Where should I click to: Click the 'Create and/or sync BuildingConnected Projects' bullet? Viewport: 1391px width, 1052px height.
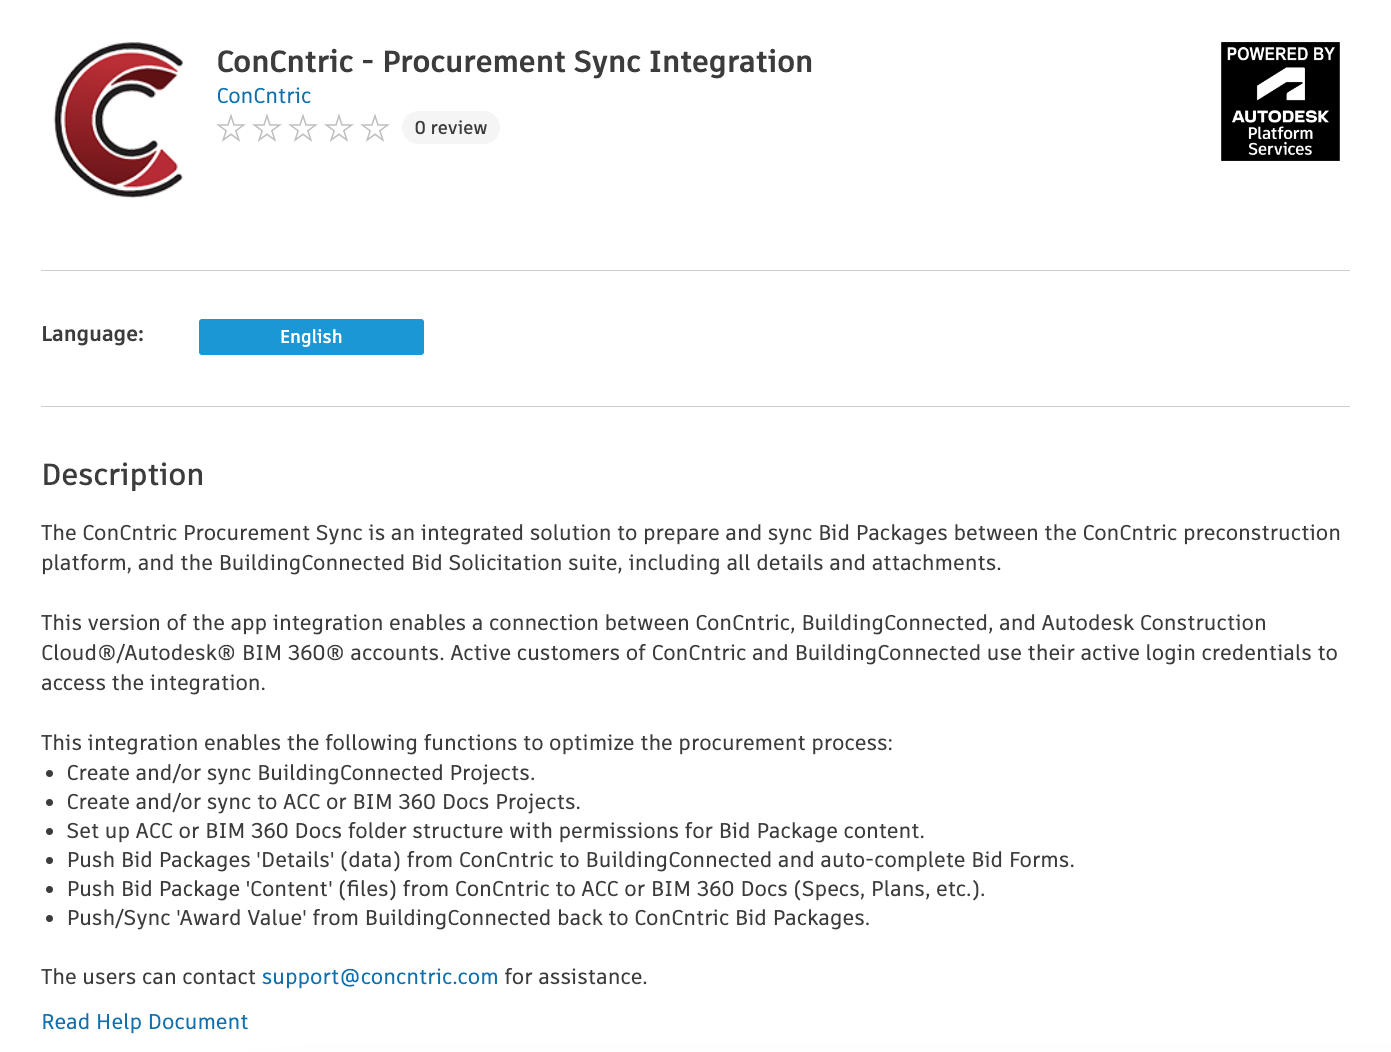click(300, 773)
